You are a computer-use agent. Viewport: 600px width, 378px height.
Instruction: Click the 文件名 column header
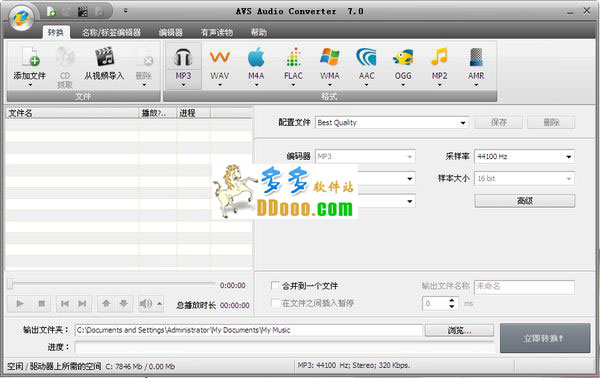coord(72,113)
